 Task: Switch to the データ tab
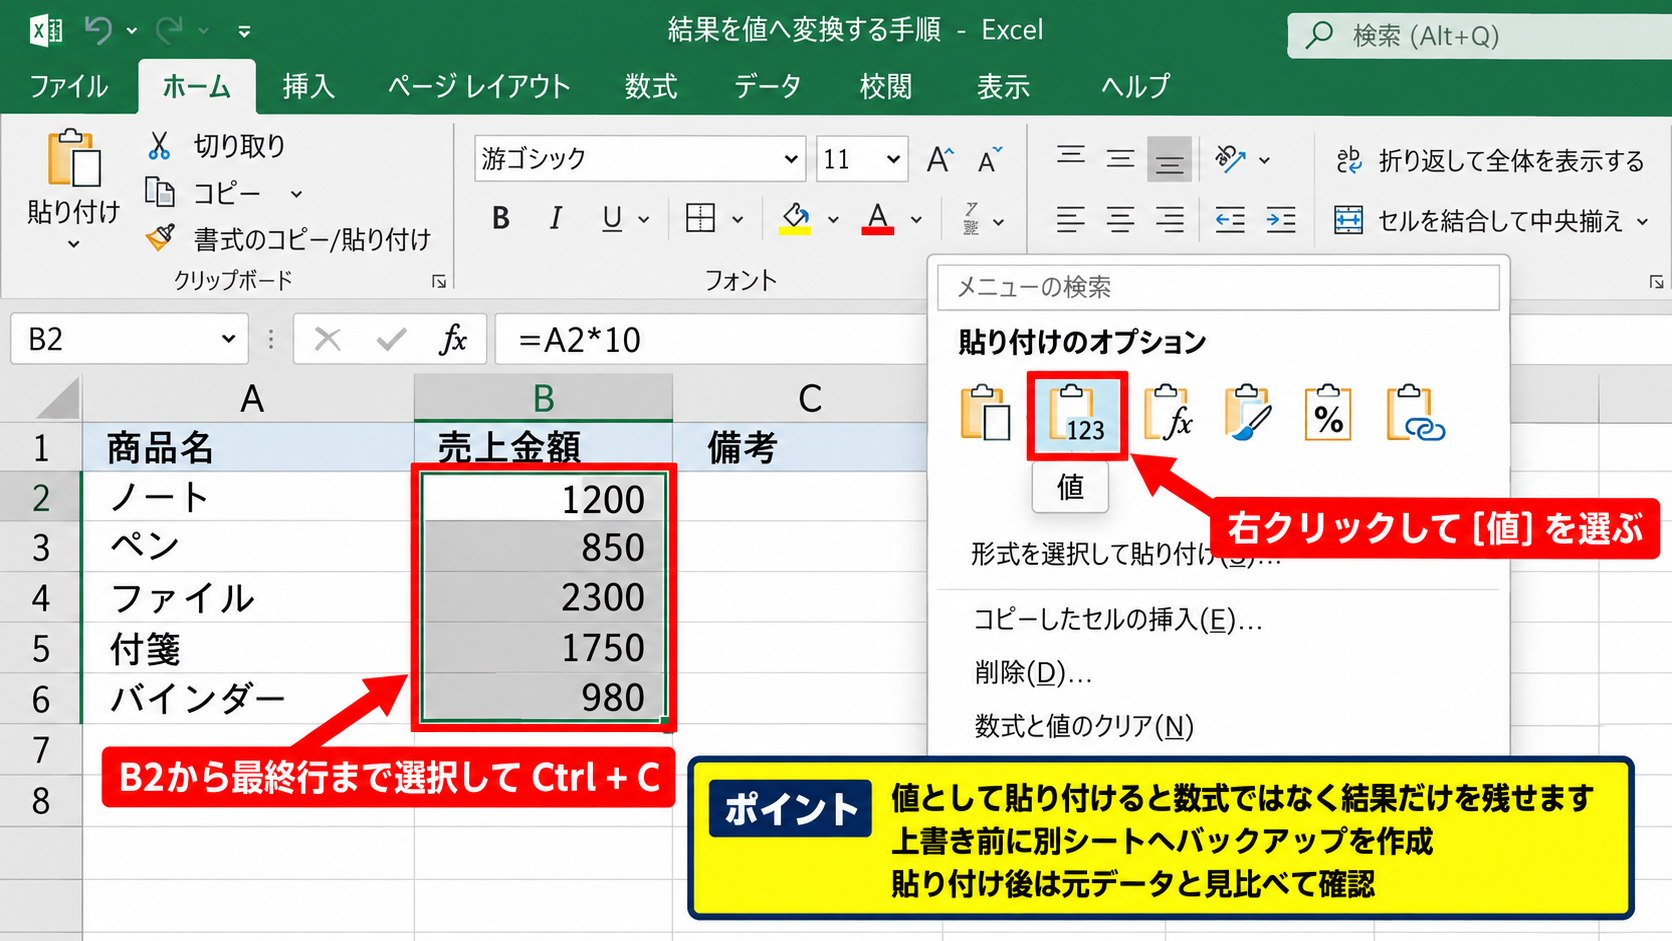click(x=768, y=87)
